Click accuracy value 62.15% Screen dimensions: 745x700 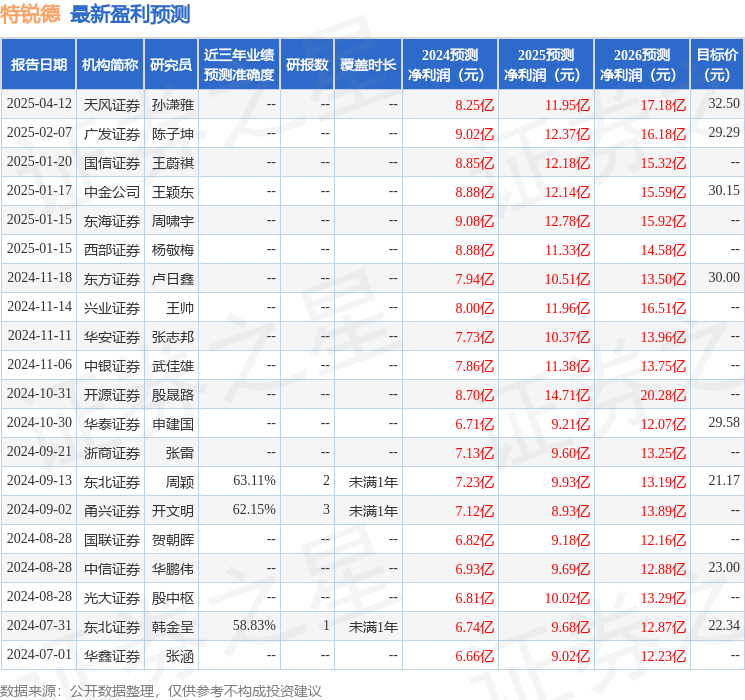tap(254, 509)
